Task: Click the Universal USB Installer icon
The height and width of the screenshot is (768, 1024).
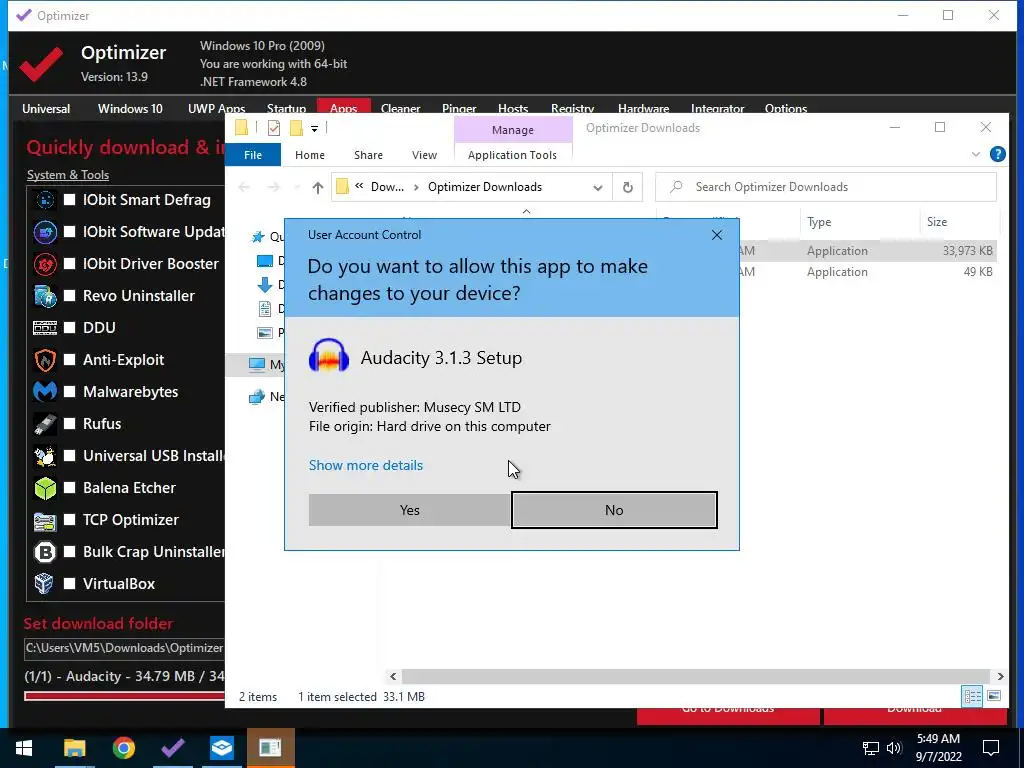Action: tap(45, 456)
